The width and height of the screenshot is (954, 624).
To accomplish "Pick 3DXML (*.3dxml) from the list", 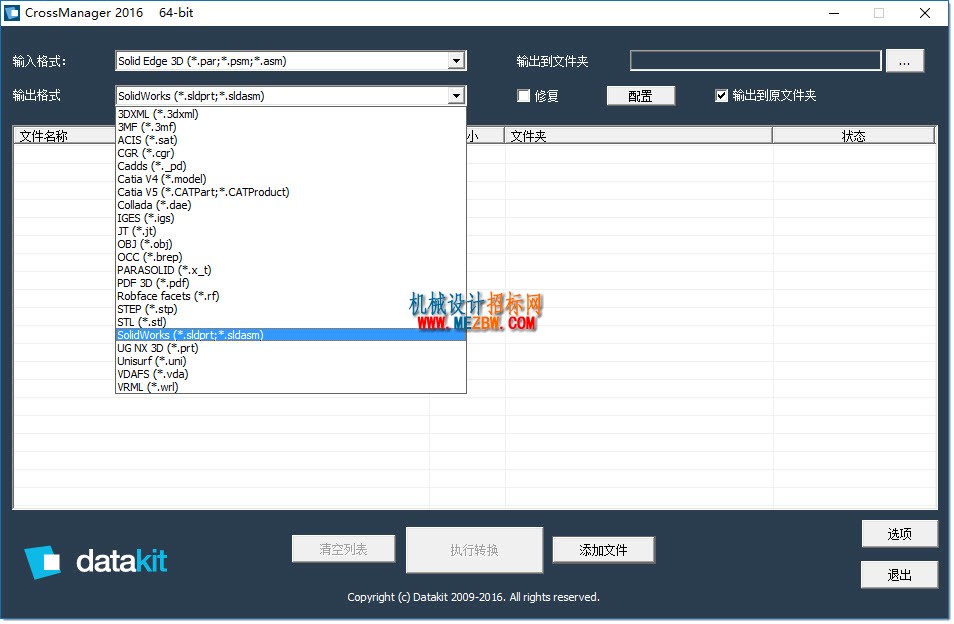I will pos(291,114).
